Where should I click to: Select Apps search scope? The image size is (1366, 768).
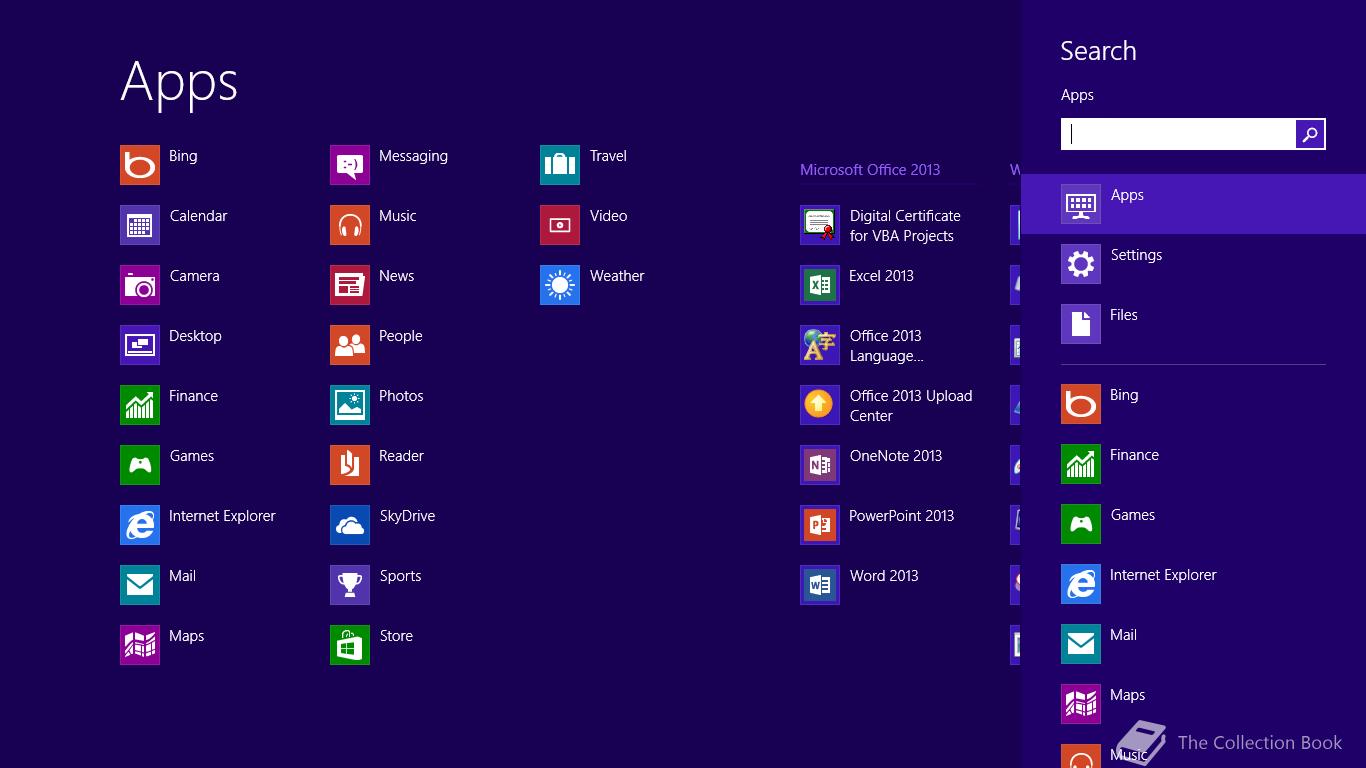pos(1194,204)
